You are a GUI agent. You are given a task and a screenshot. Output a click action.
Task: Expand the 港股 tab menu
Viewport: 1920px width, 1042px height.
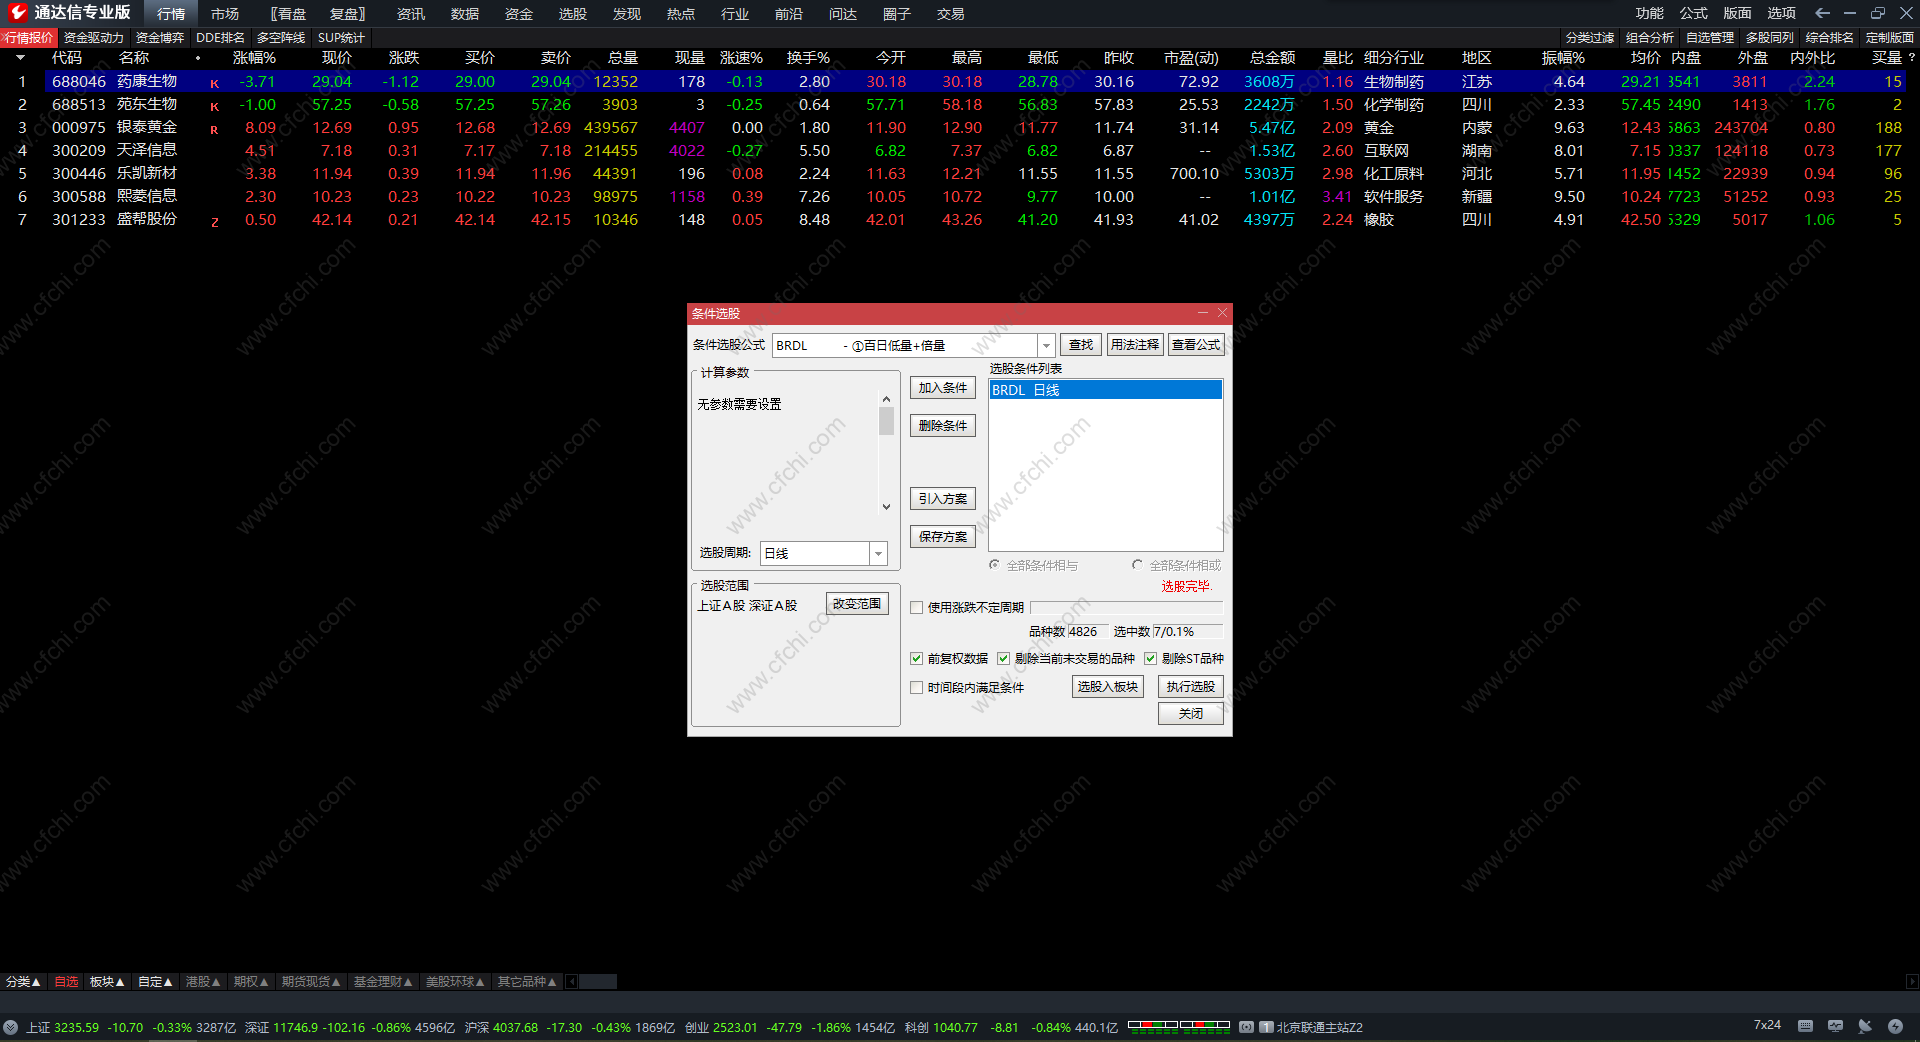(203, 982)
